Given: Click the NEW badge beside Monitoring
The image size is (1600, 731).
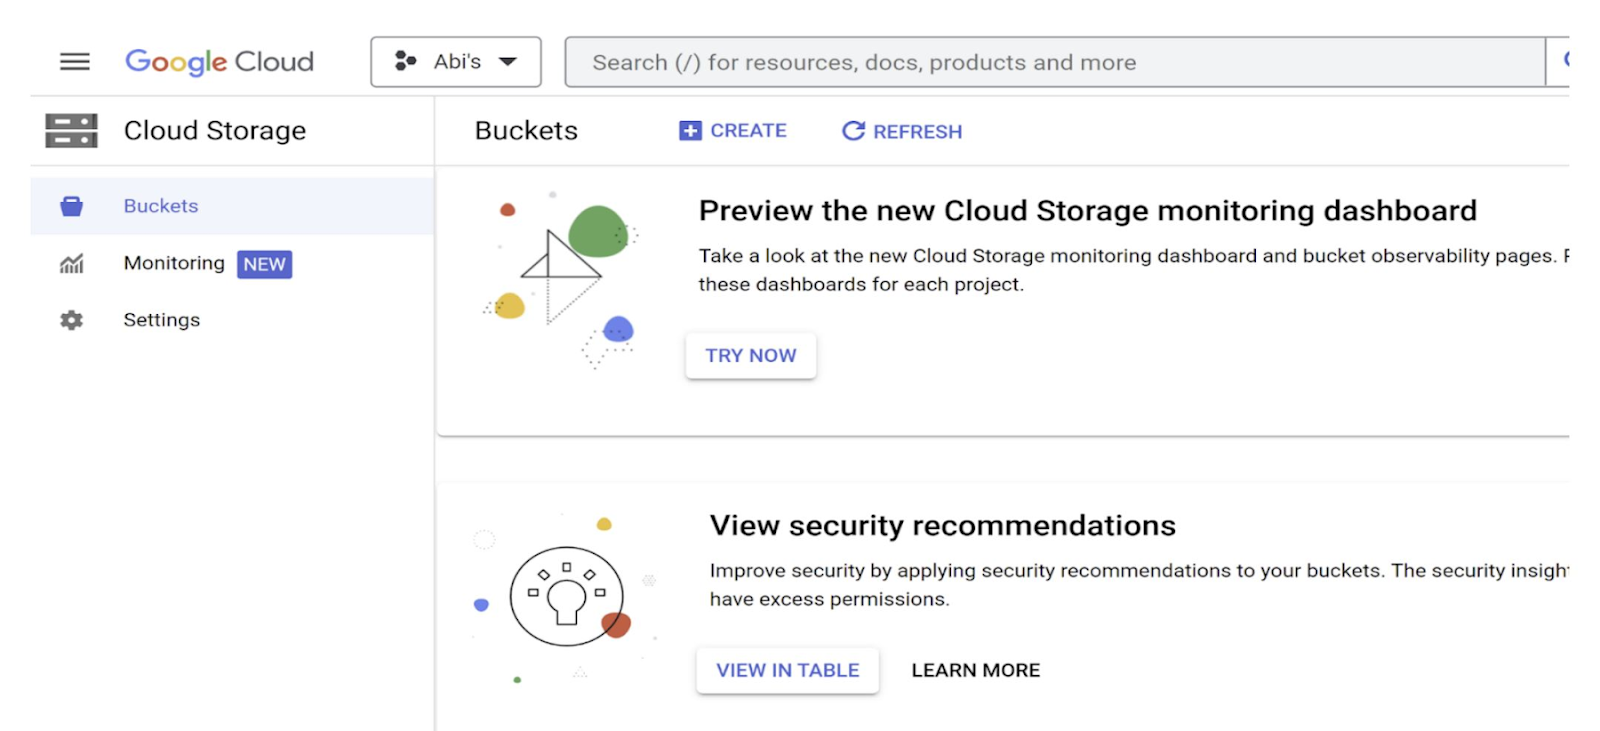Looking at the screenshot, I should coord(264,264).
